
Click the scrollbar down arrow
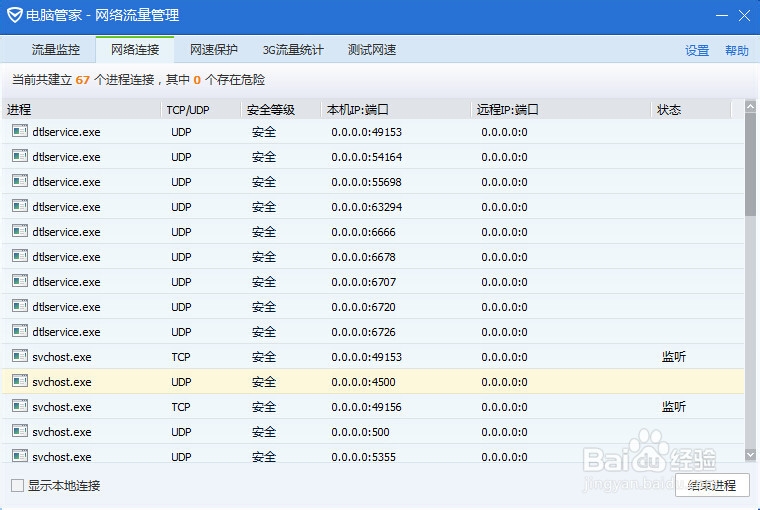(750, 455)
